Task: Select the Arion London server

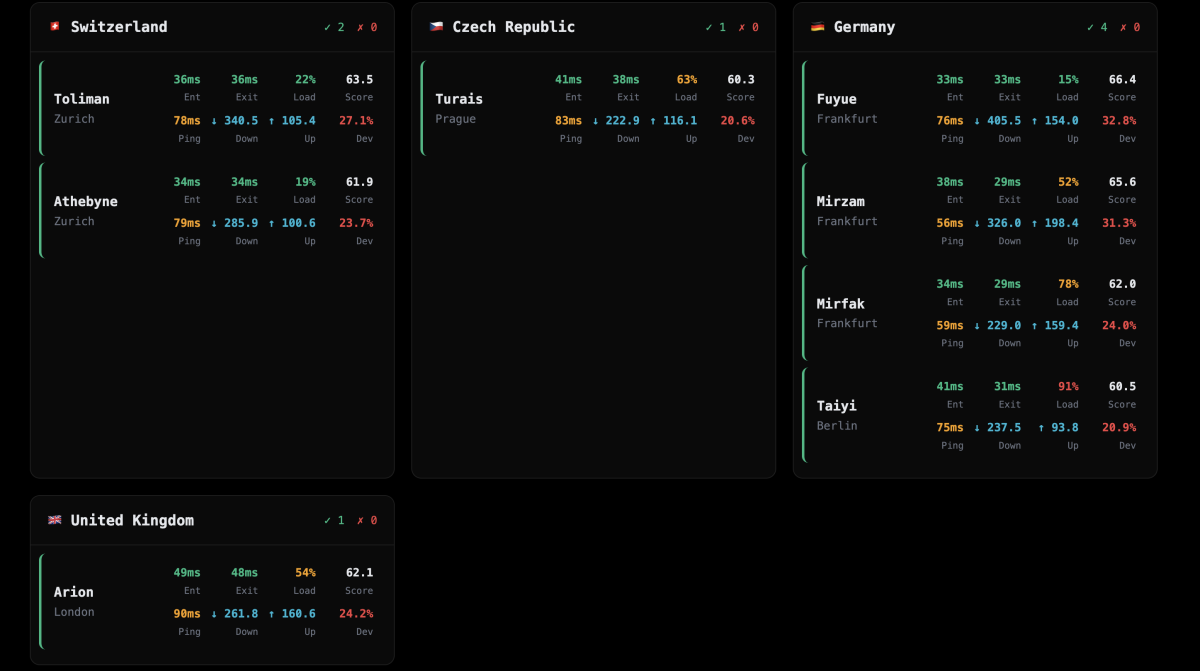Action: pos(74,592)
